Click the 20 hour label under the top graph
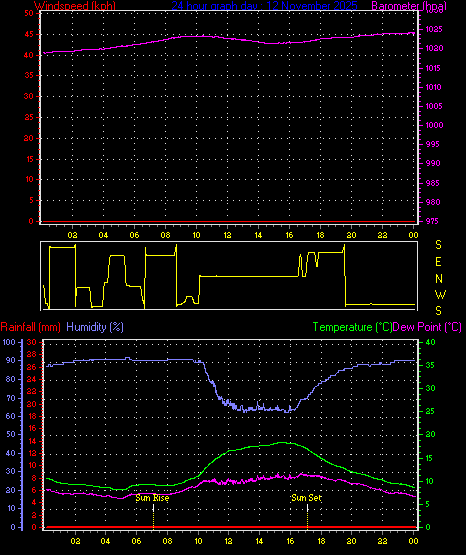This screenshot has width=466, height=555. (351, 235)
